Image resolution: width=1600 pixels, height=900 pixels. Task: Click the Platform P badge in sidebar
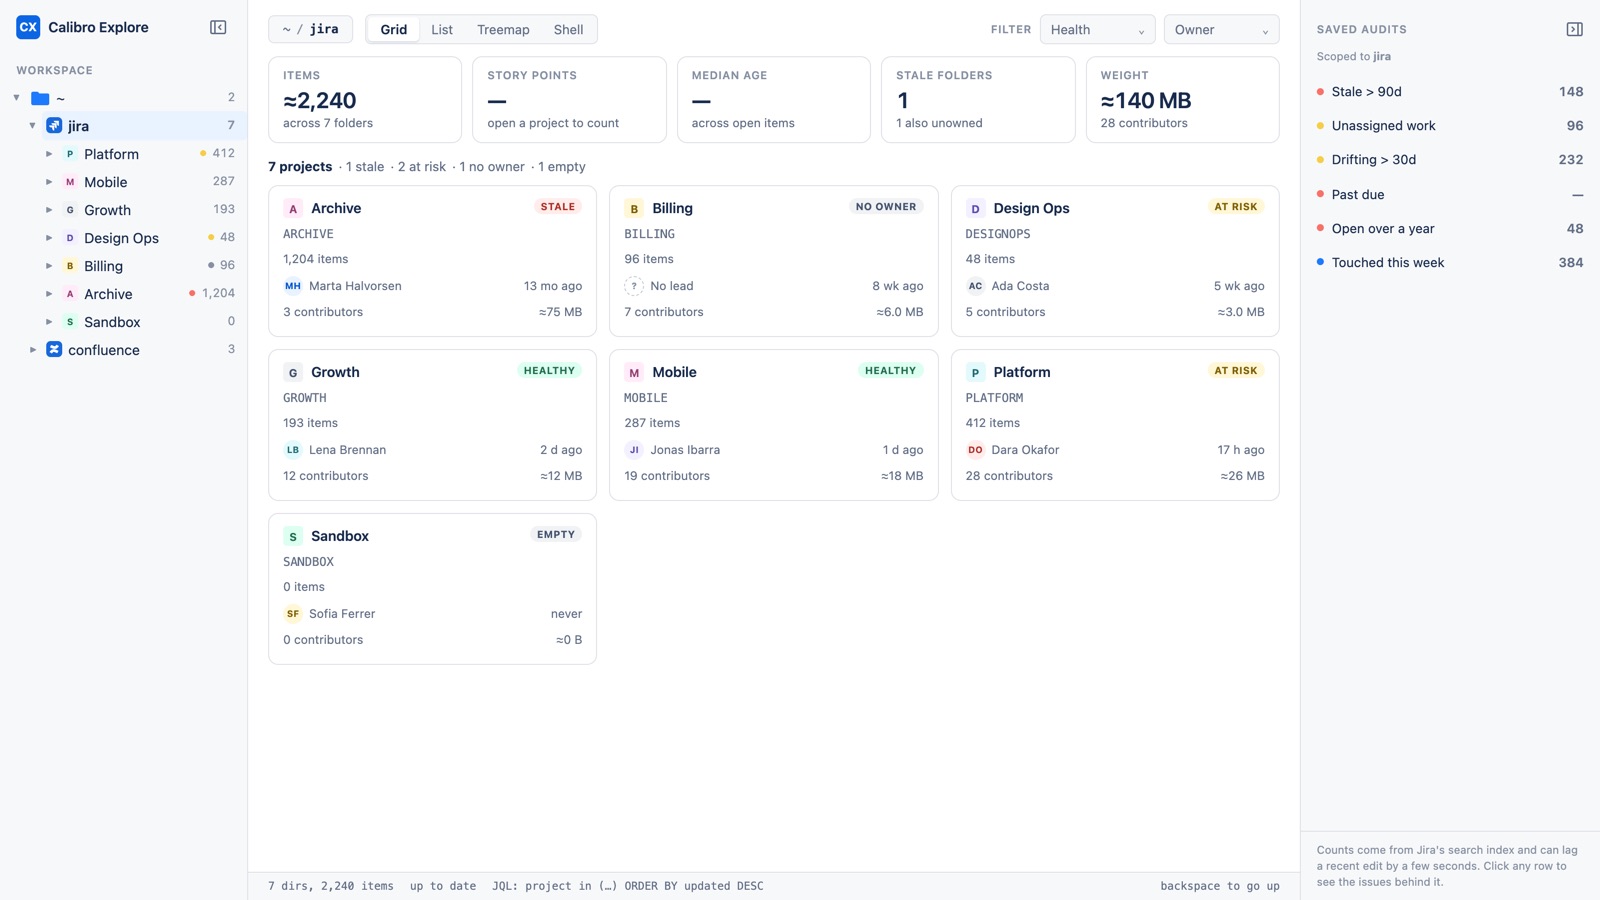click(x=70, y=154)
